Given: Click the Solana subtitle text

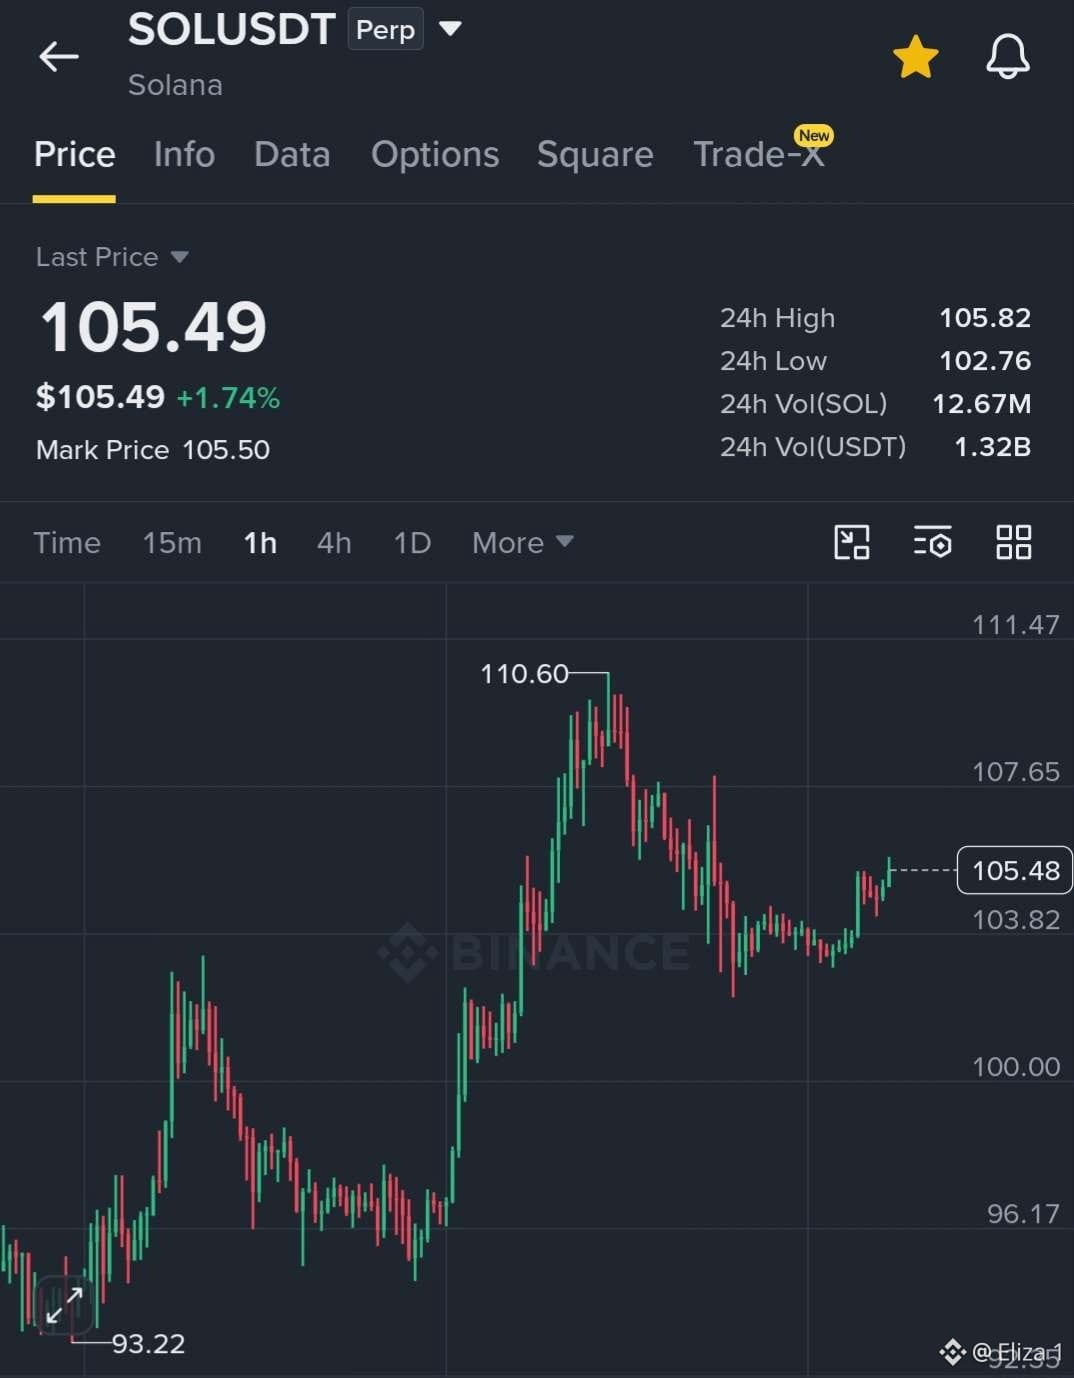Looking at the screenshot, I should (x=175, y=85).
